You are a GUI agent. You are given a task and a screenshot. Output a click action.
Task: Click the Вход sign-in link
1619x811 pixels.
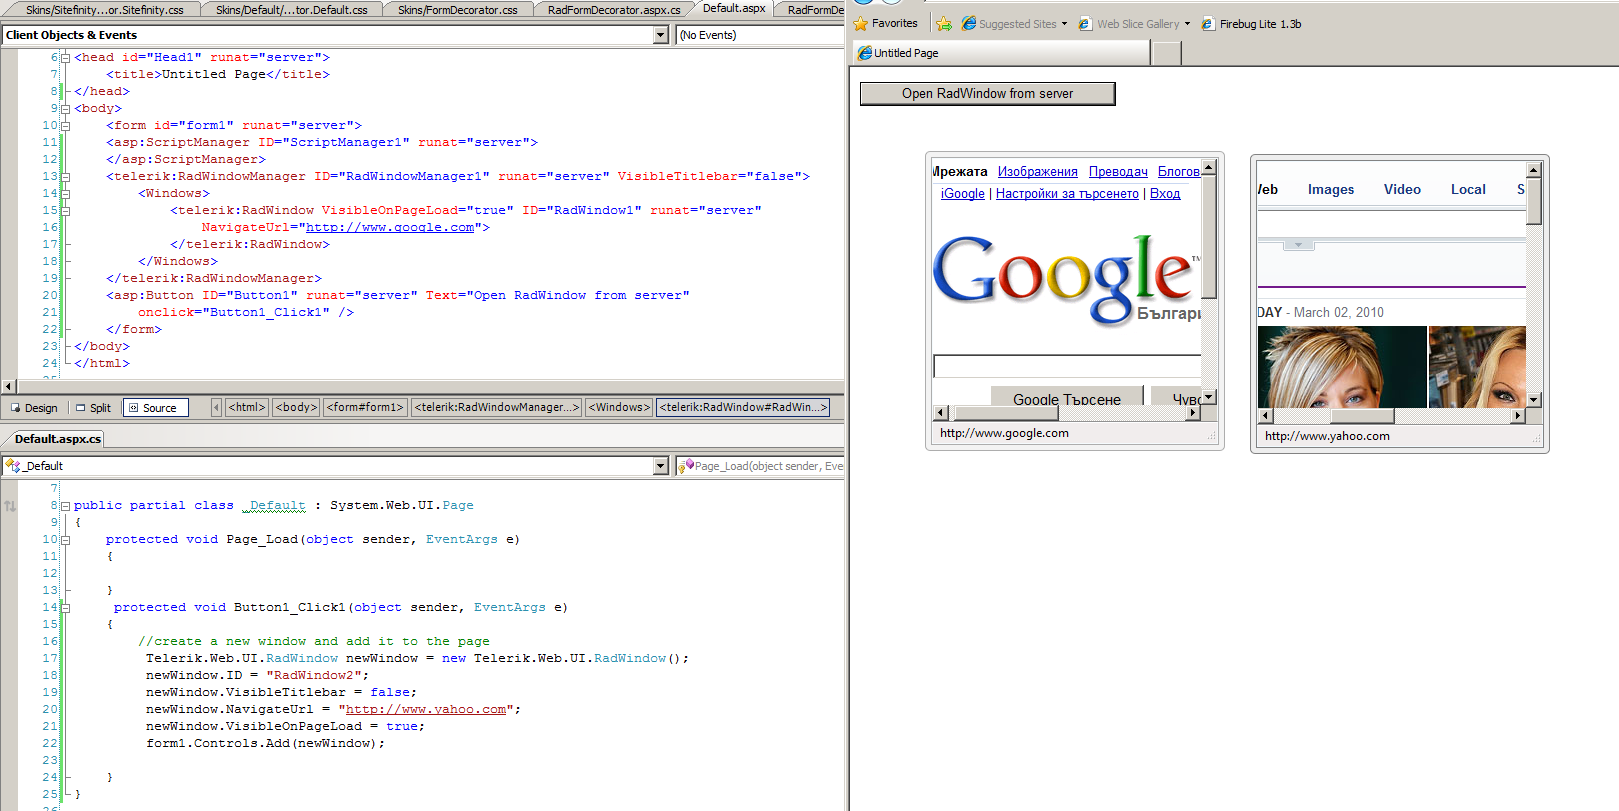pyautogui.click(x=1165, y=194)
